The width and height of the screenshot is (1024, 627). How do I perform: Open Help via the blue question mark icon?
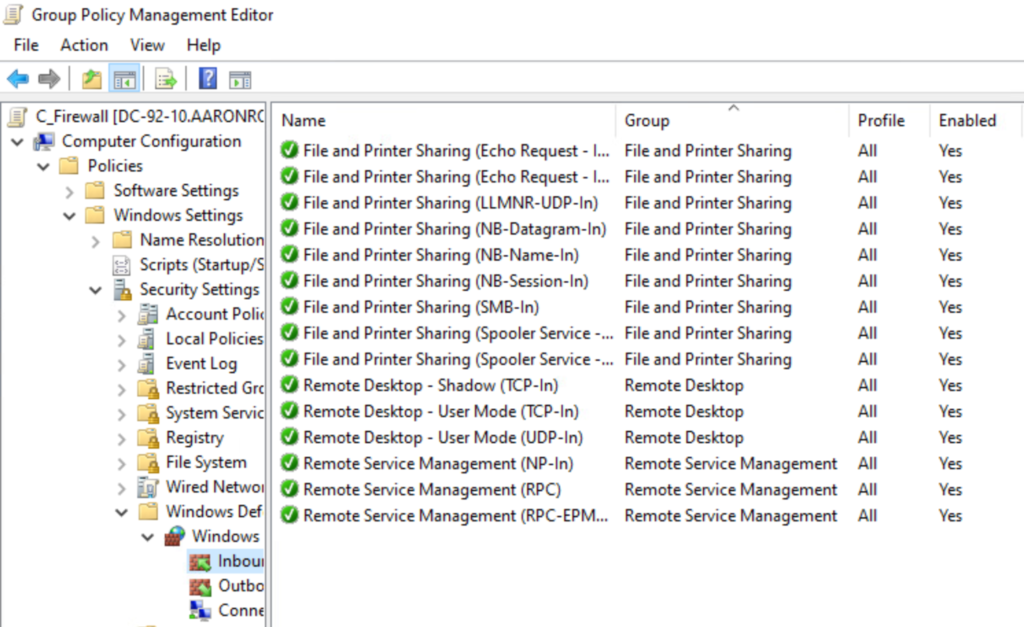point(208,79)
